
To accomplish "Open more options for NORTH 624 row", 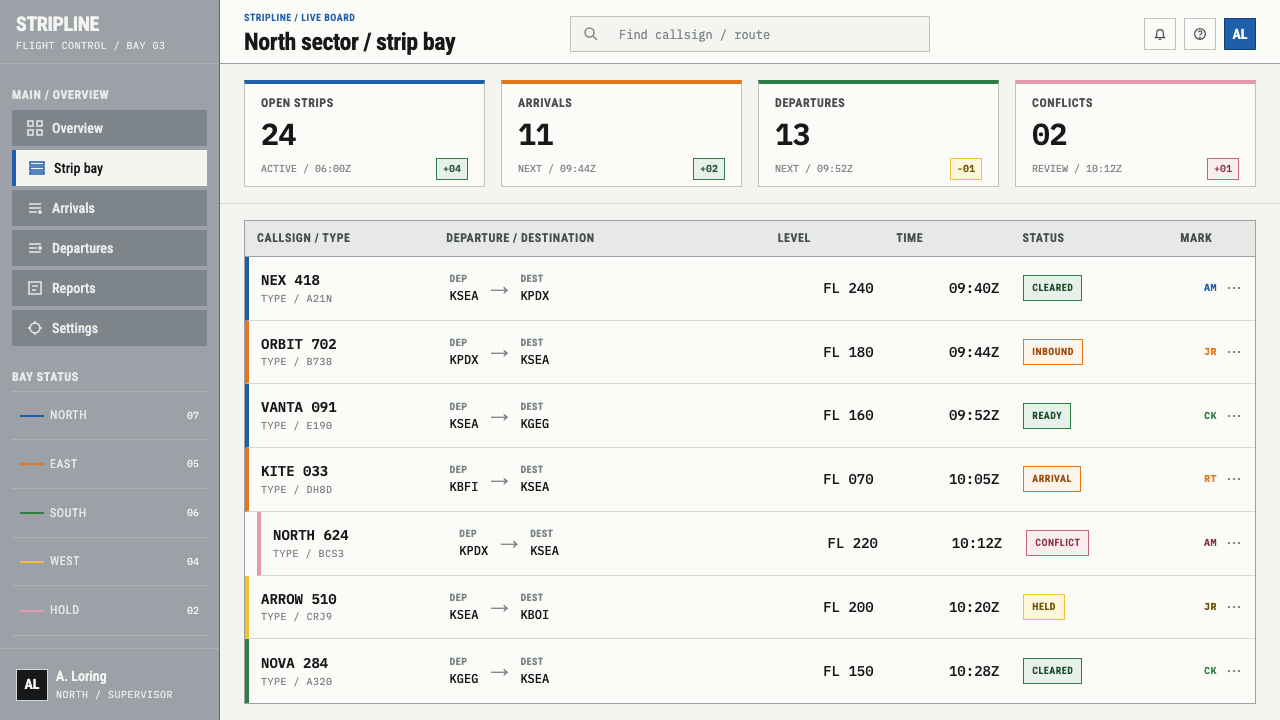I will click(x=1234, y=543).
